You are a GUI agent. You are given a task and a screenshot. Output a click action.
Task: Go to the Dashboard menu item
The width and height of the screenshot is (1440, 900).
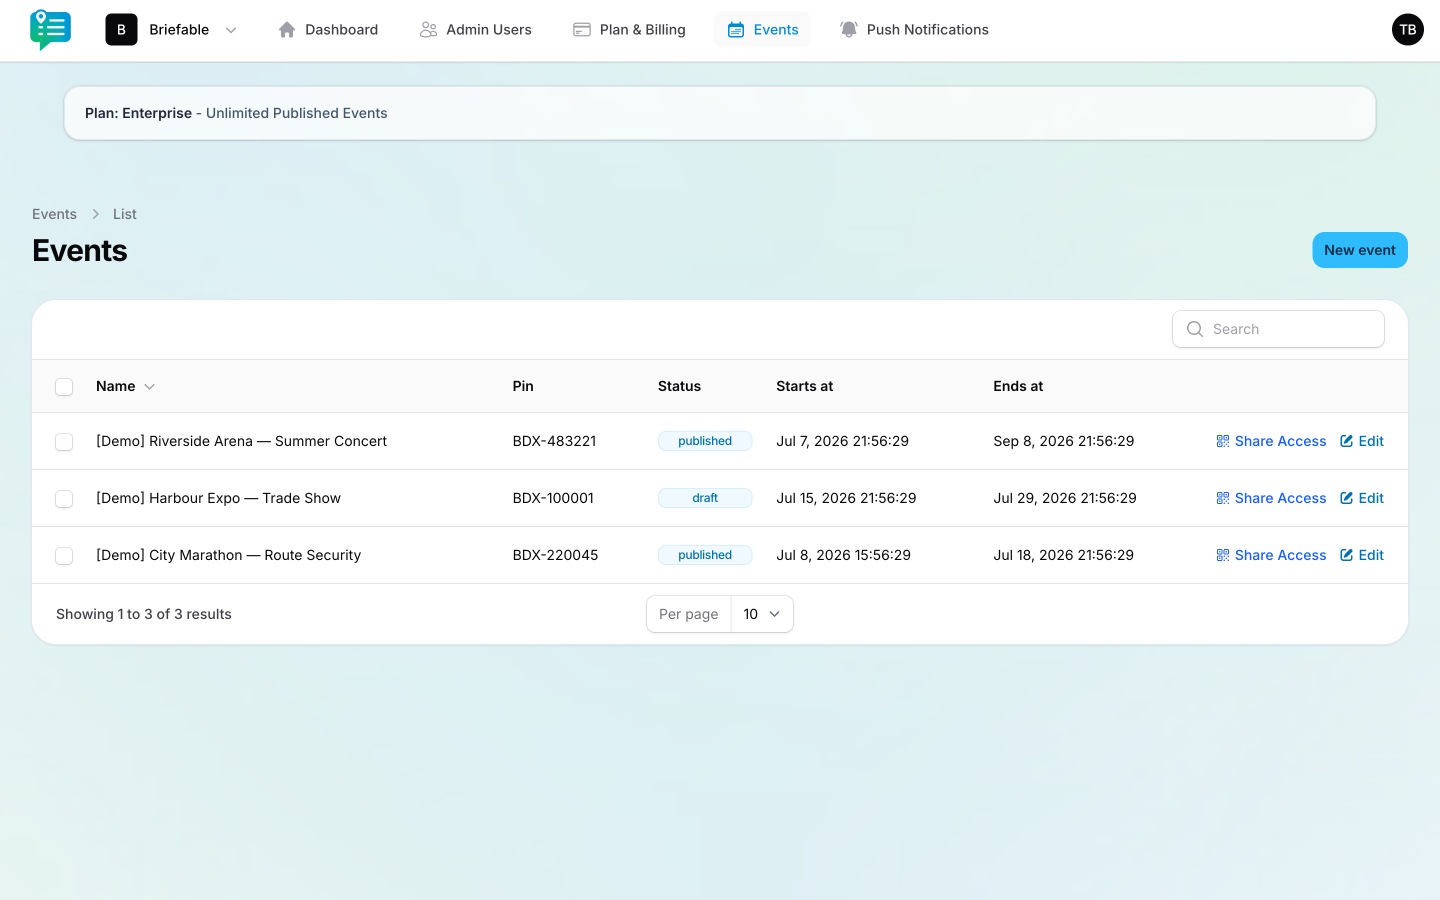coord(328,30)
